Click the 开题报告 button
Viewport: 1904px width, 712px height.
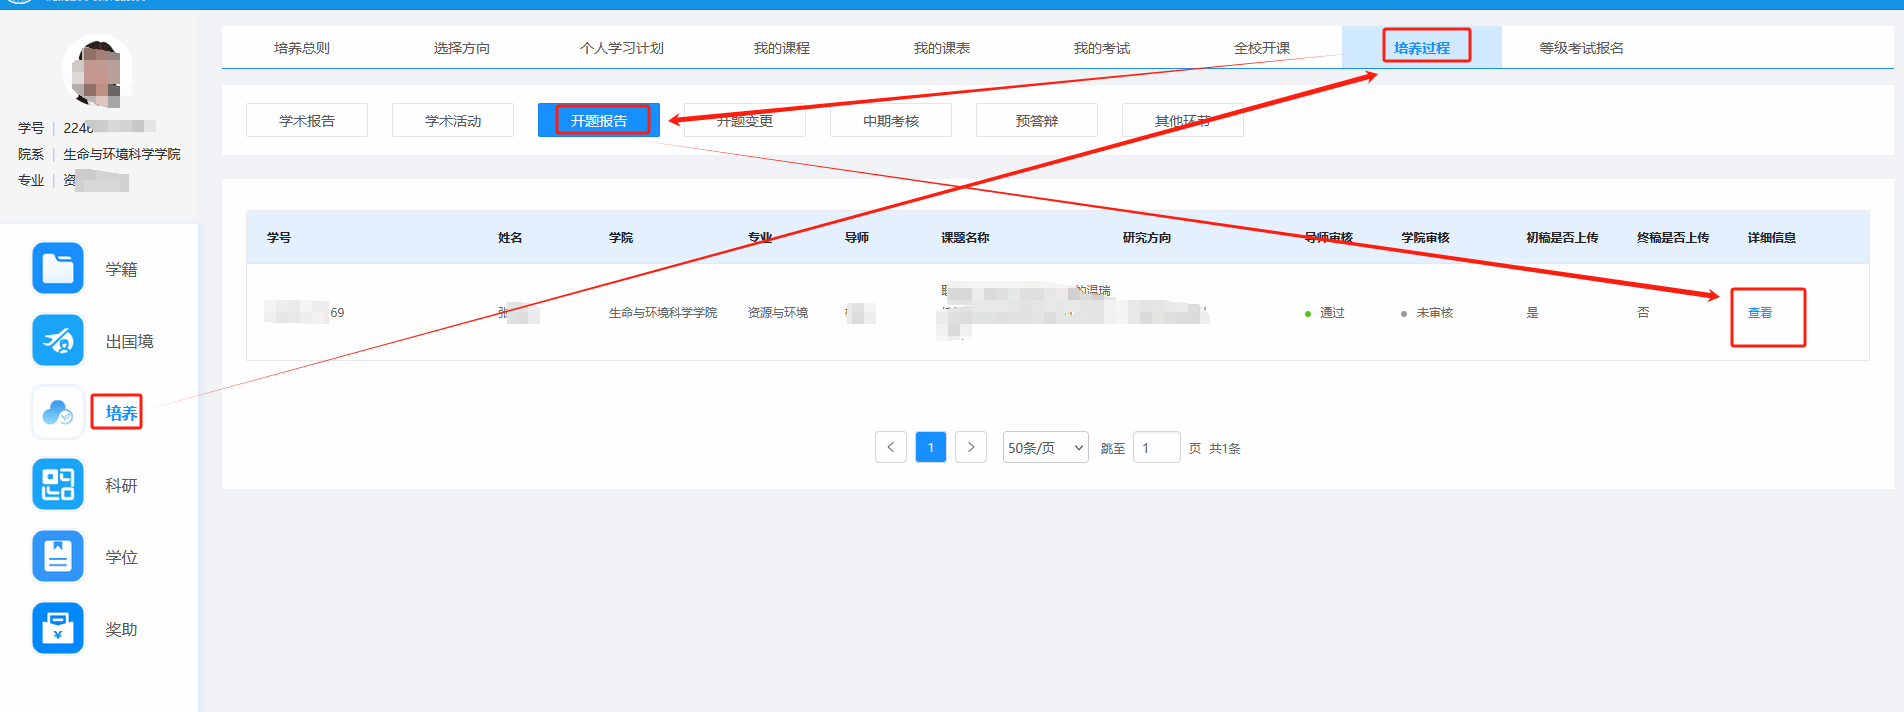[598, 121]
